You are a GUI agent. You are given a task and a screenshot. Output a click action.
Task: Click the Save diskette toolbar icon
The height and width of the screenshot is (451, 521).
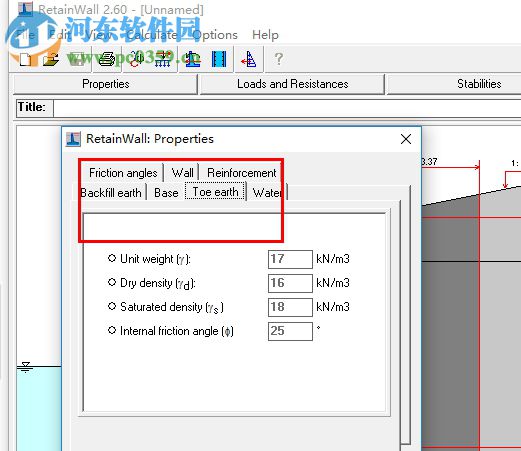77,59
